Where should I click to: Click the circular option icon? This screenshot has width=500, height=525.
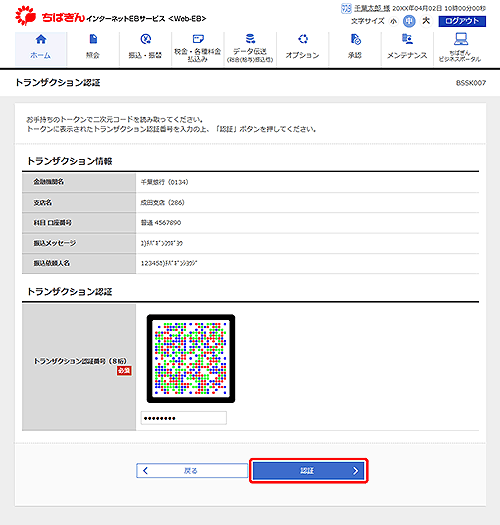tap(303, 39)
